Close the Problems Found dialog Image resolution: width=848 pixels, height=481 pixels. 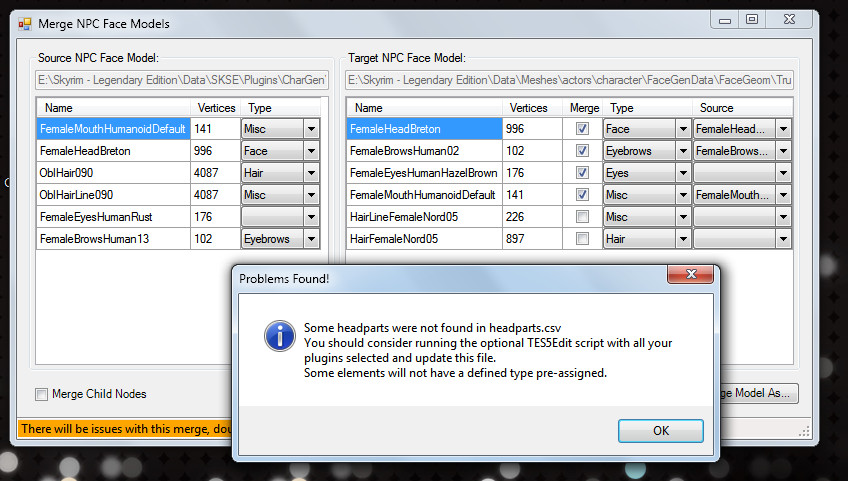[x=691, y=274]
